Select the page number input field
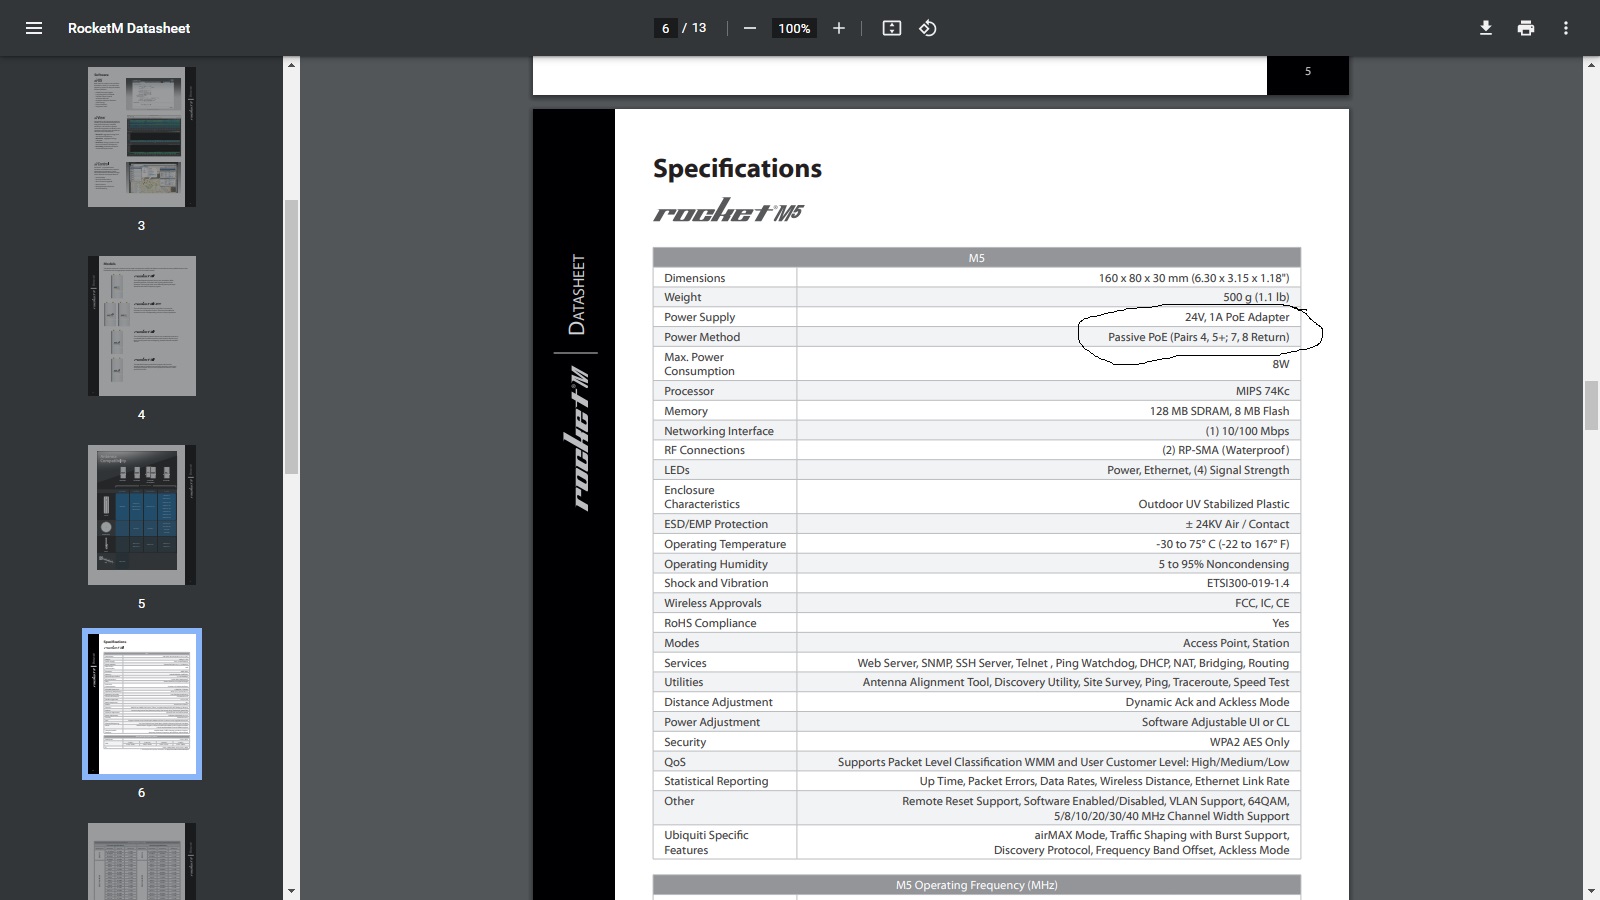Screen dimensions: 1600x900 [665, 28]
